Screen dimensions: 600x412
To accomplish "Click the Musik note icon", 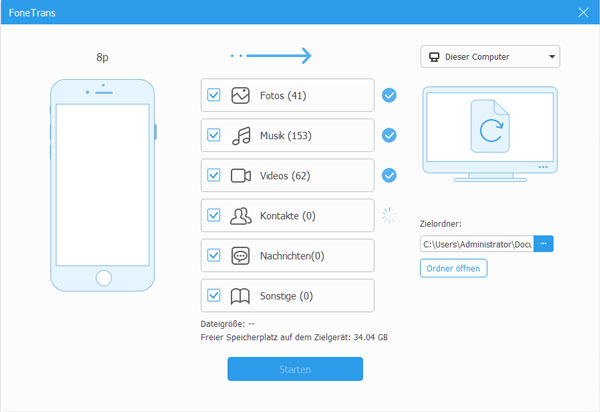I will click(x=240, y=136).
